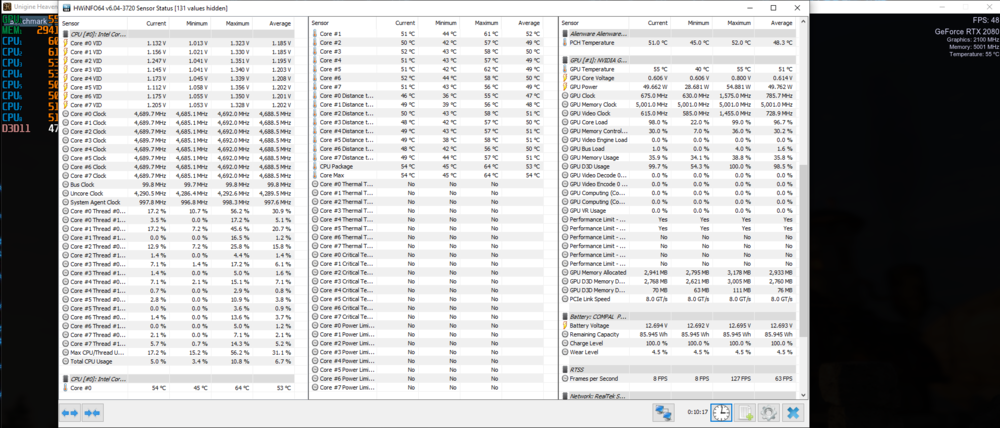This screenshot has height=428, width=1000.
Task: Click the expand layout right arrows button
Action: coord(70,412)
